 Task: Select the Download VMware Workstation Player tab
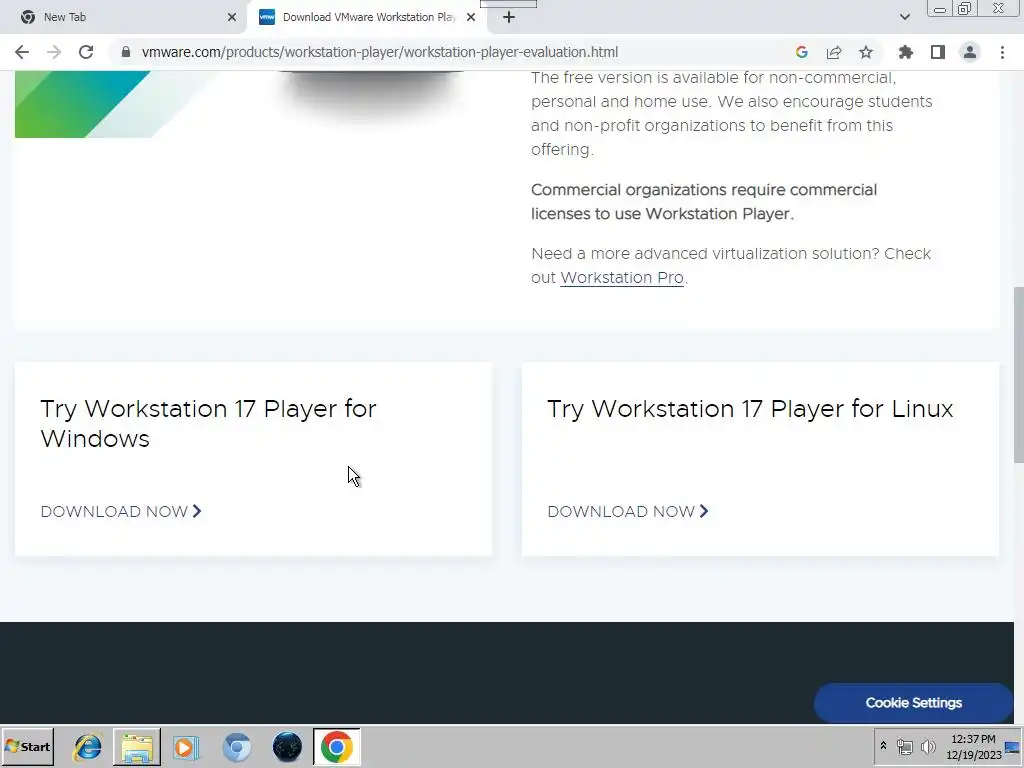tap(369, 18)
